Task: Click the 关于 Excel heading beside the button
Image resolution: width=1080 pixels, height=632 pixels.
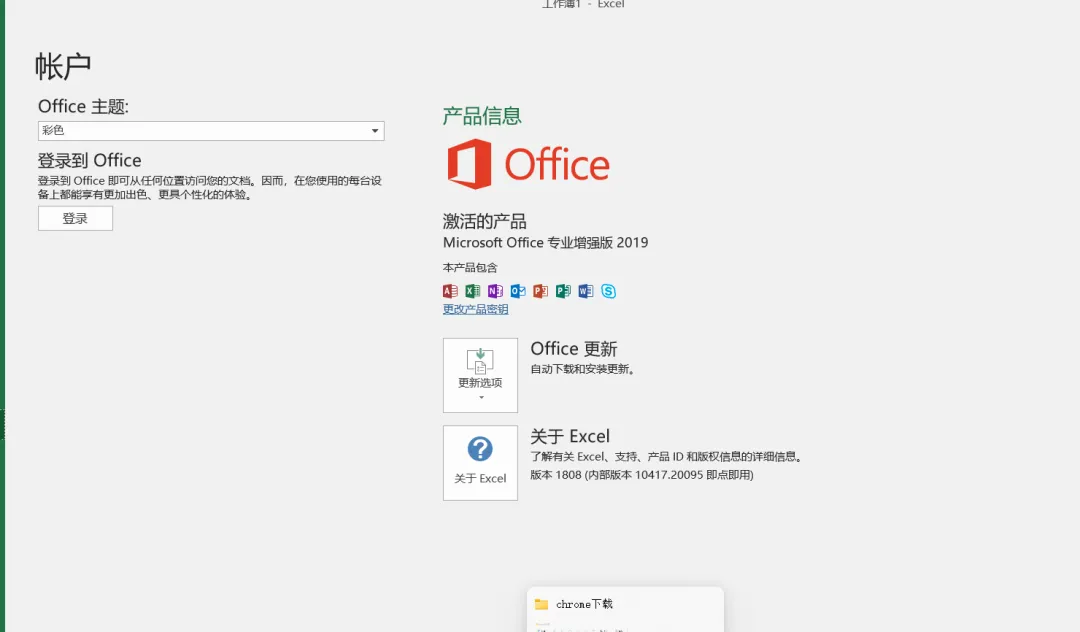Action: 570,436
